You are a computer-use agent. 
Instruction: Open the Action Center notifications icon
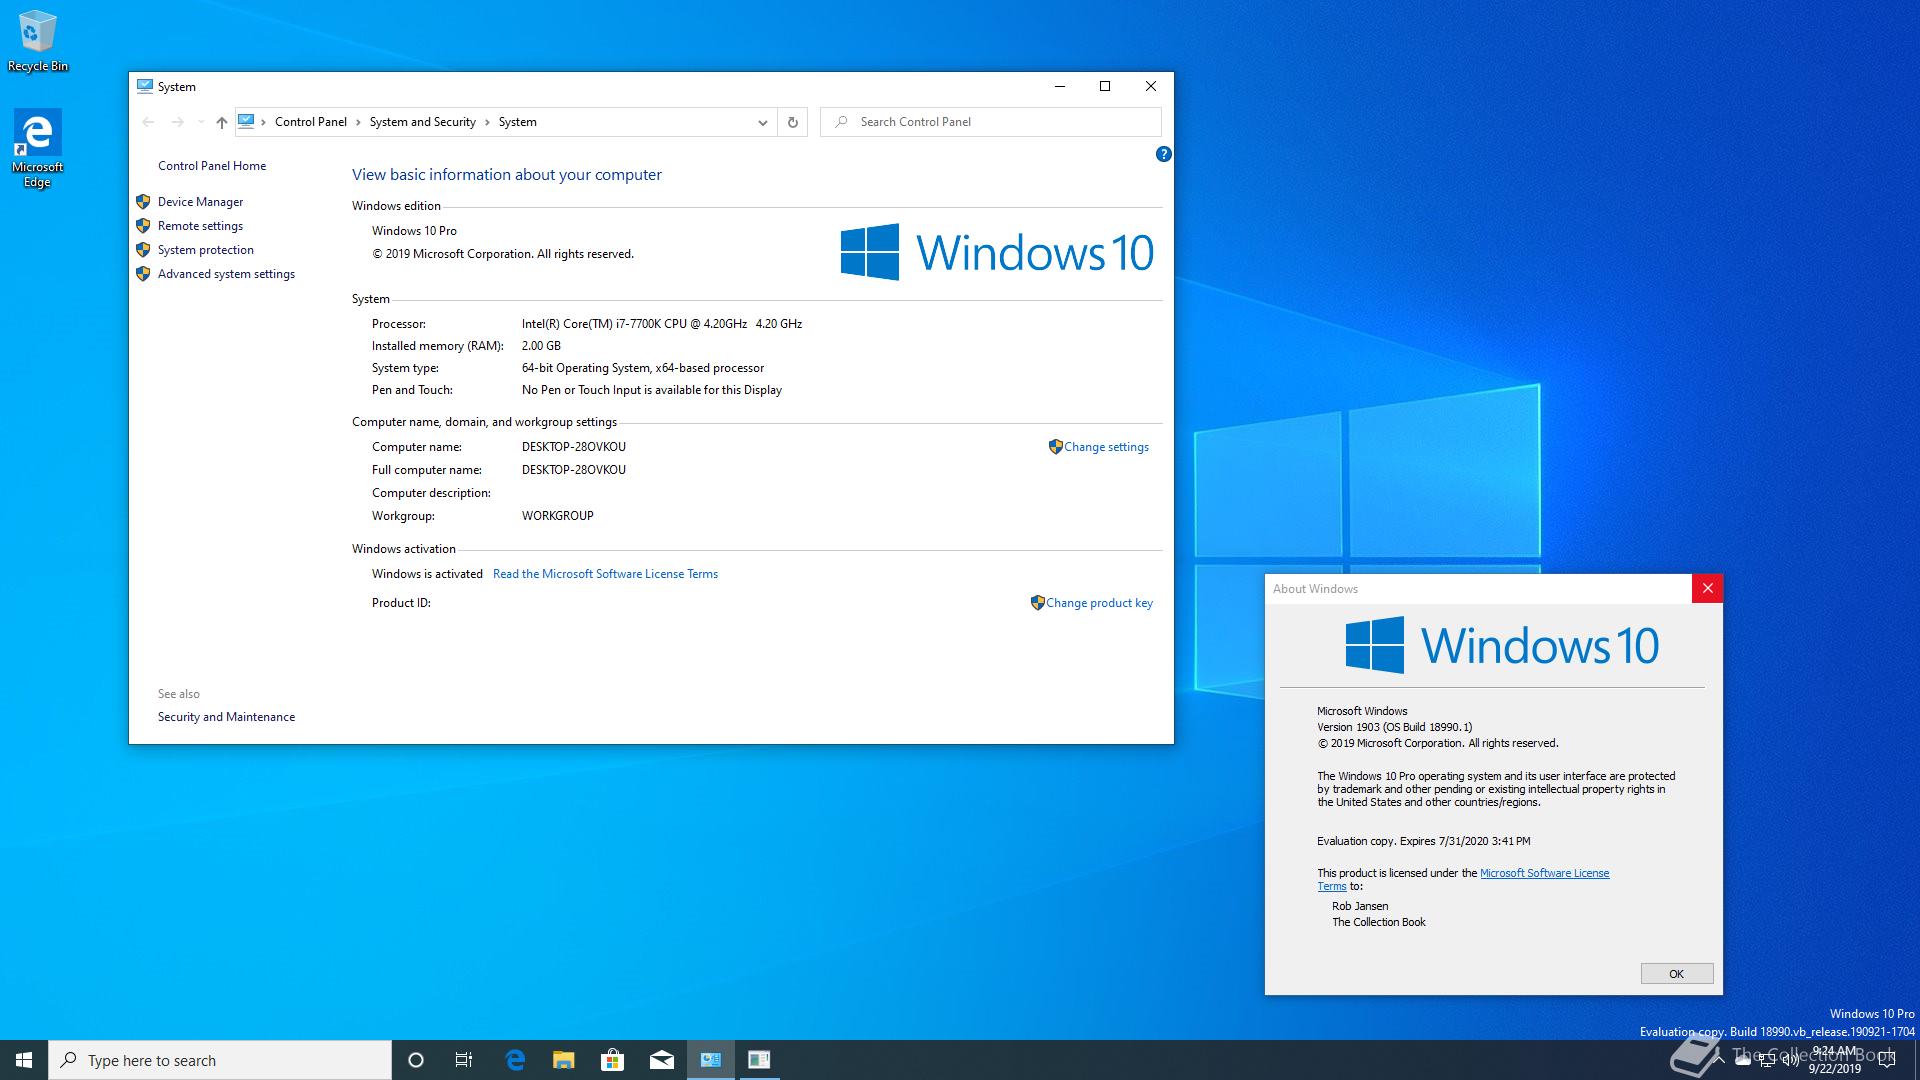[x=1889, y=1060]
